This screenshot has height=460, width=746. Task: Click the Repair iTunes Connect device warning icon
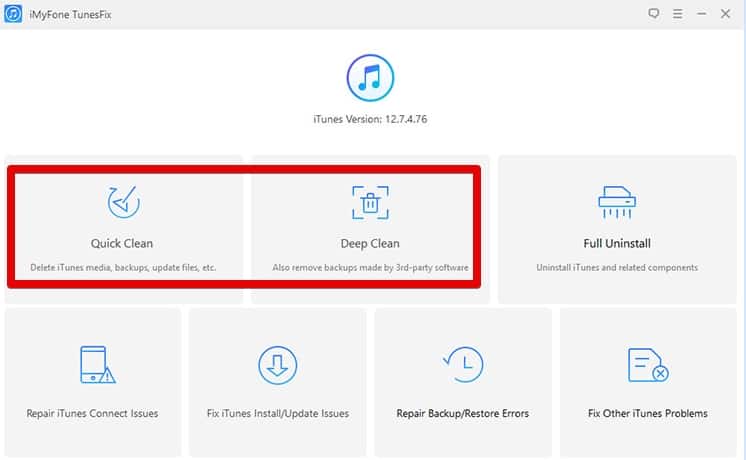coord(98,364)
